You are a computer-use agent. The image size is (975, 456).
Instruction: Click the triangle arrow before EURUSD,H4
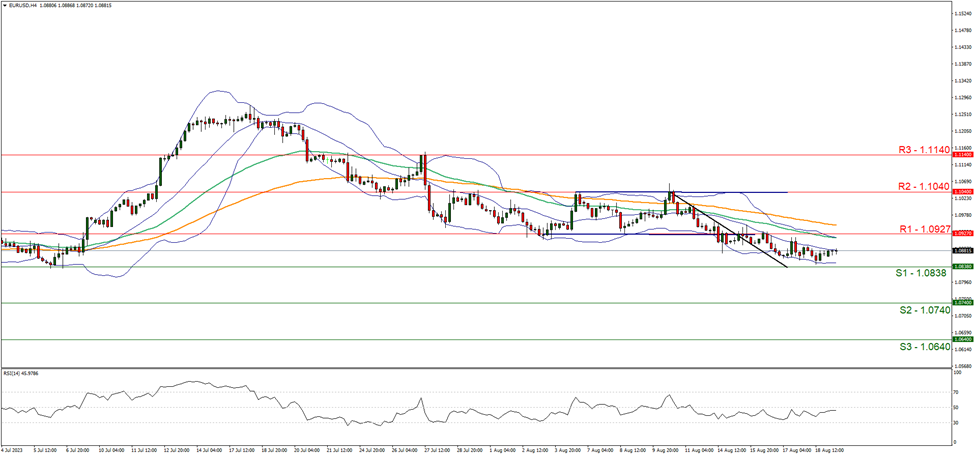click(x=5, y=5)
